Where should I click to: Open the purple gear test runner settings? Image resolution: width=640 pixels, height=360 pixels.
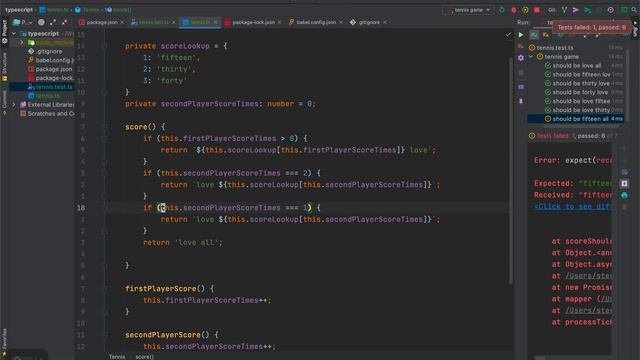click(x=521, y=58)
